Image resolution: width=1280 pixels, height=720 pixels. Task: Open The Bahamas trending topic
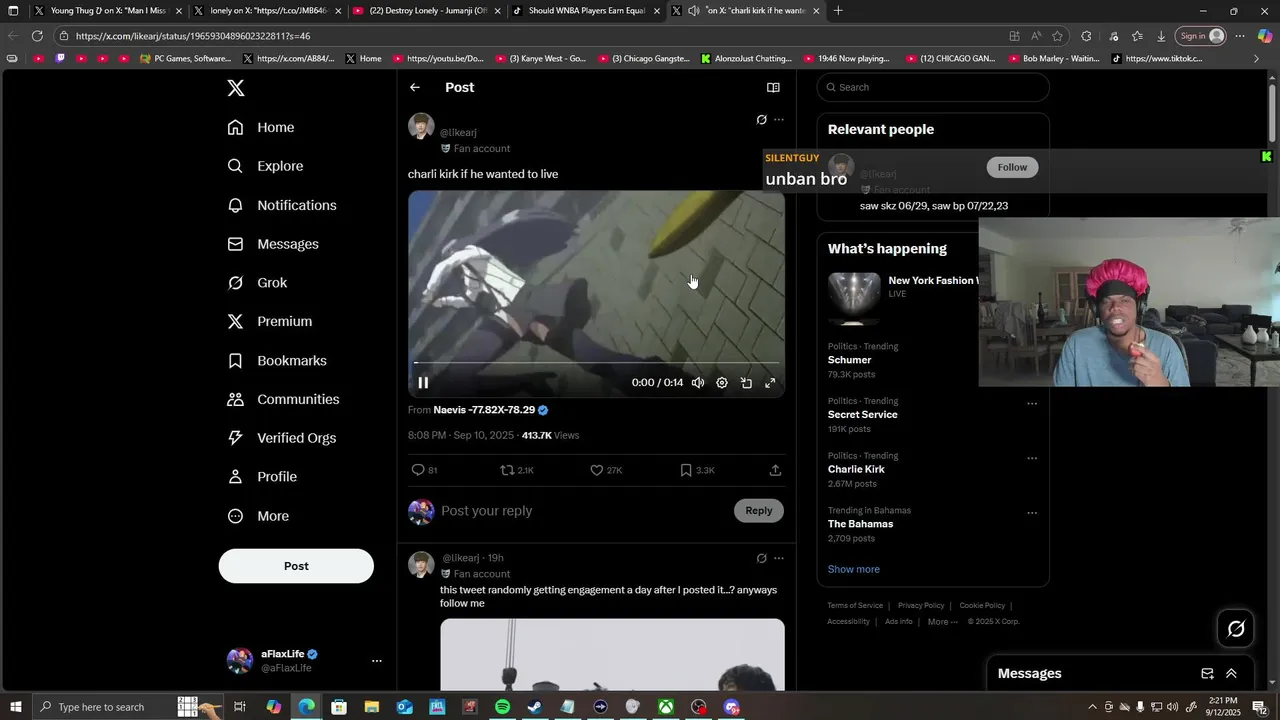[x=860, y=524]
